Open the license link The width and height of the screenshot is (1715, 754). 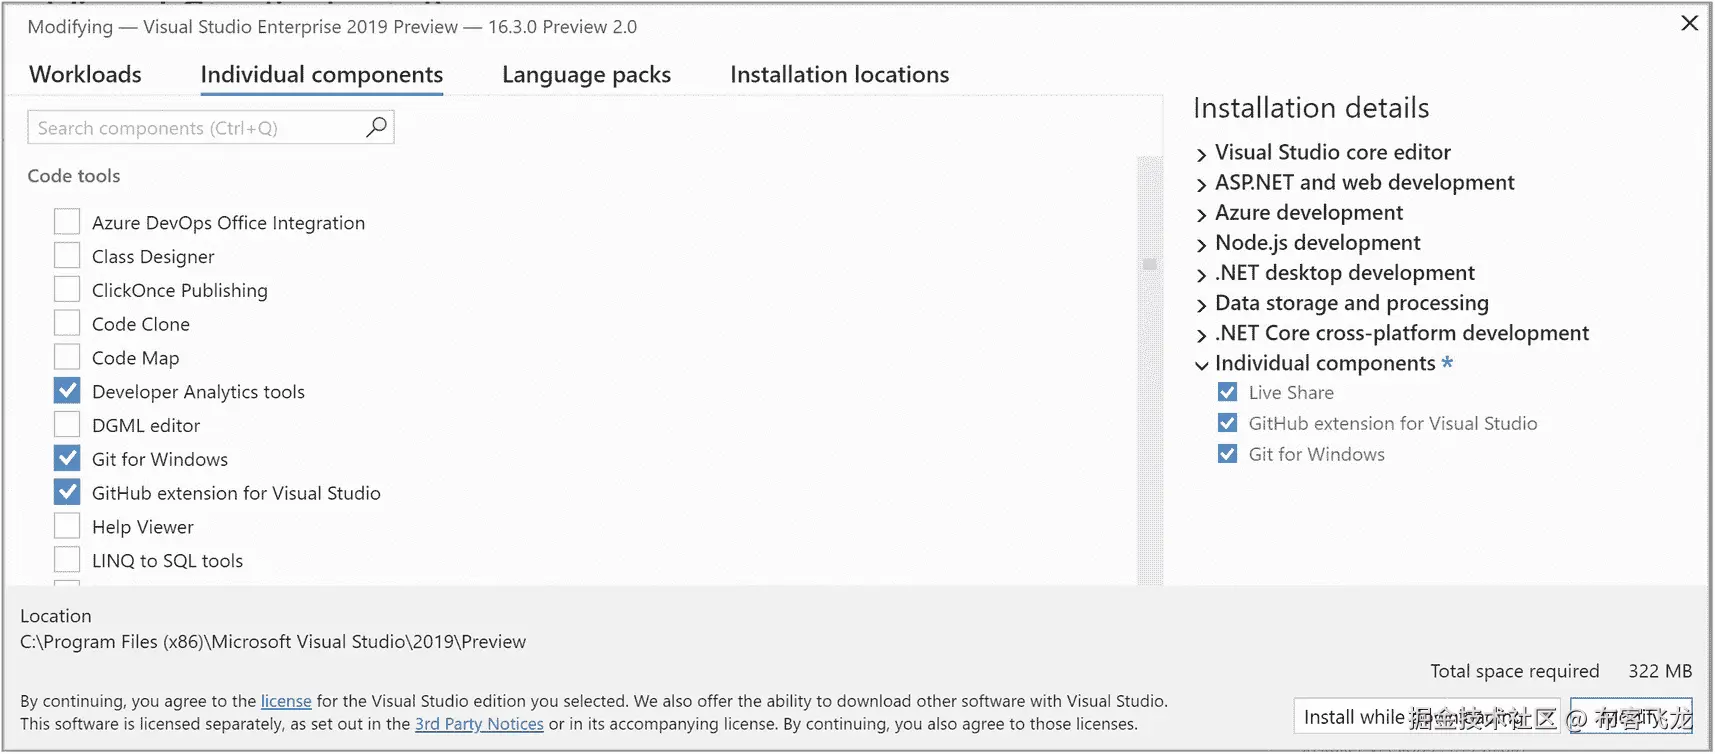286,701
